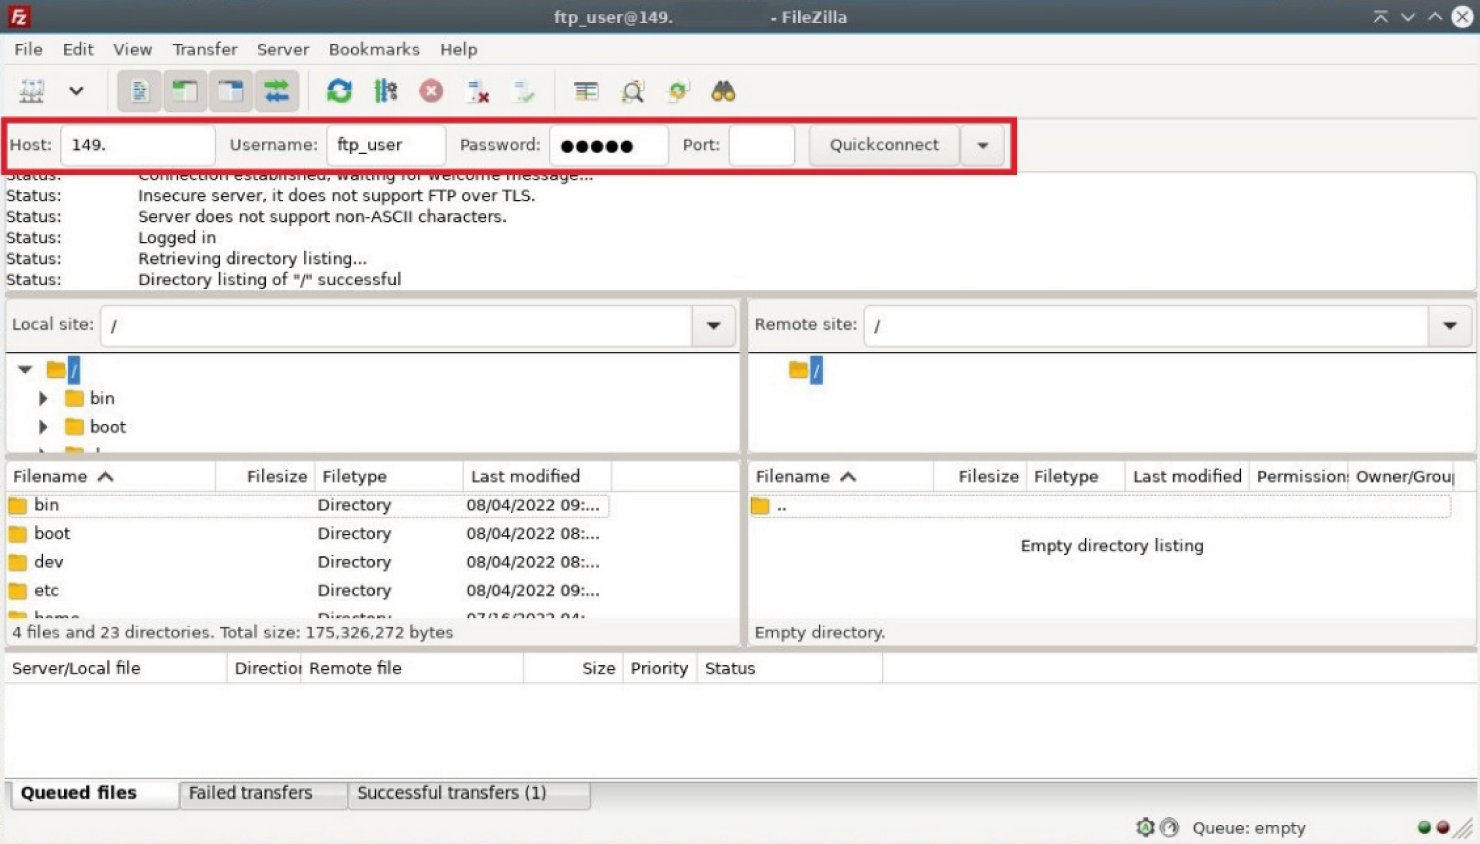Viewport: 1480px width, 844px height.
Task: Sort local files by Last modified
Action: [x=526, y=476]
